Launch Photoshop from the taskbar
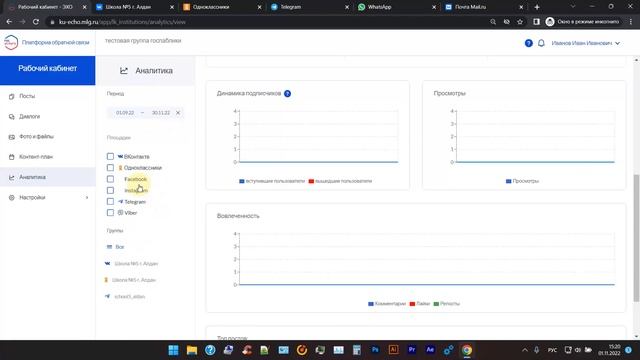Viewport: 640px width, 360px height. pos(375,350)
